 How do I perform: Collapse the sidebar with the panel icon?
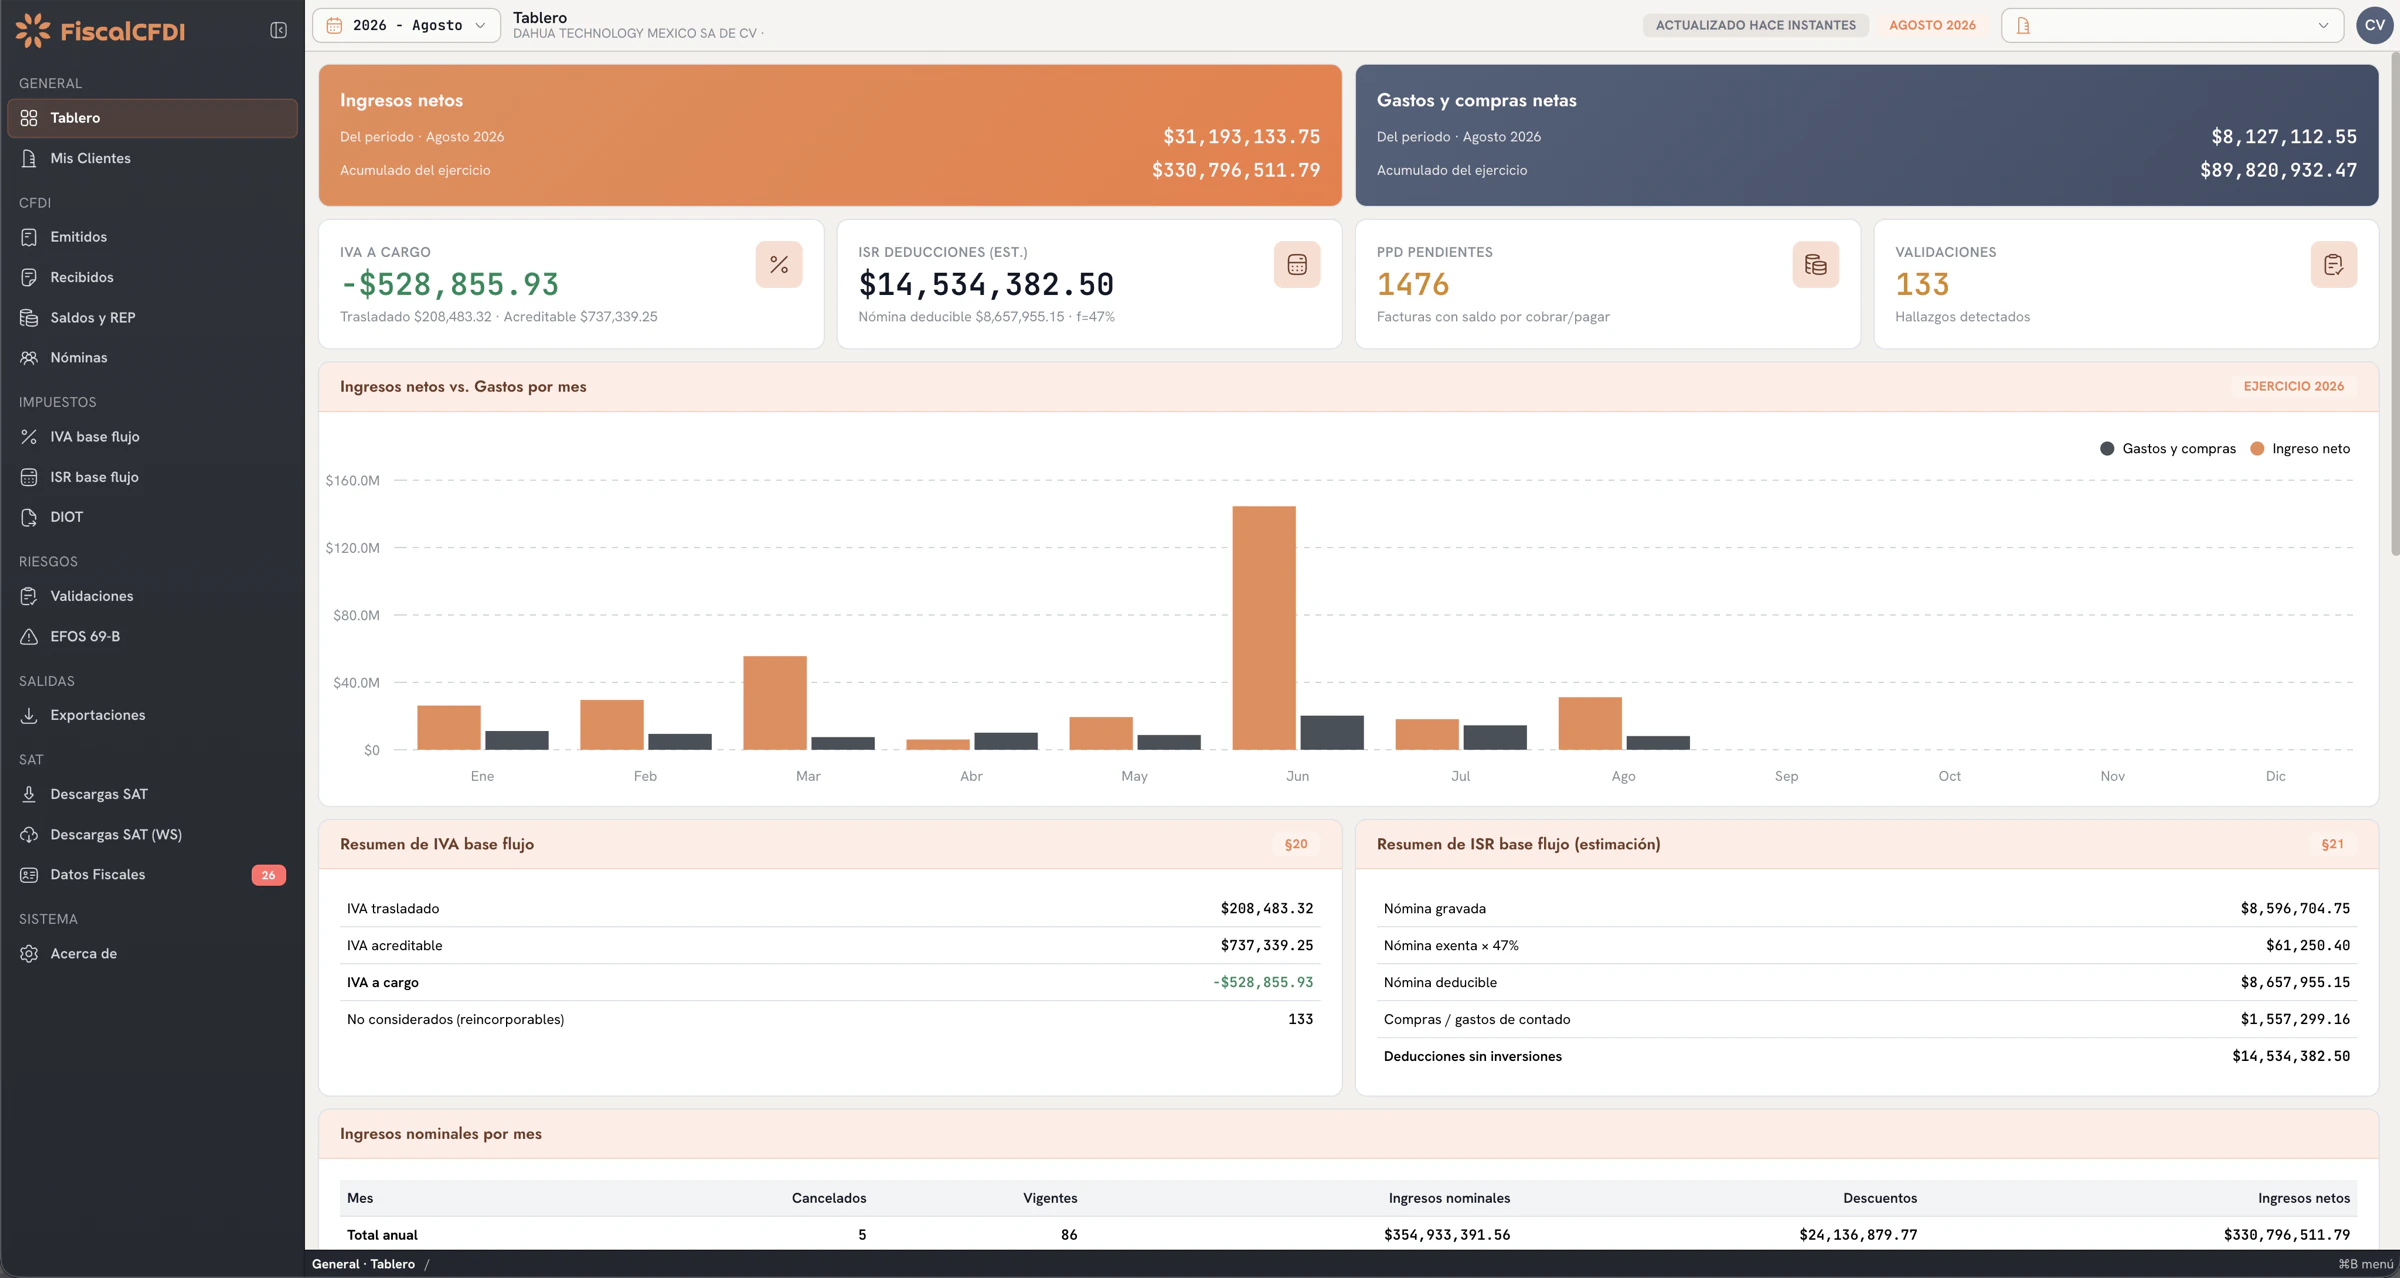278,31
